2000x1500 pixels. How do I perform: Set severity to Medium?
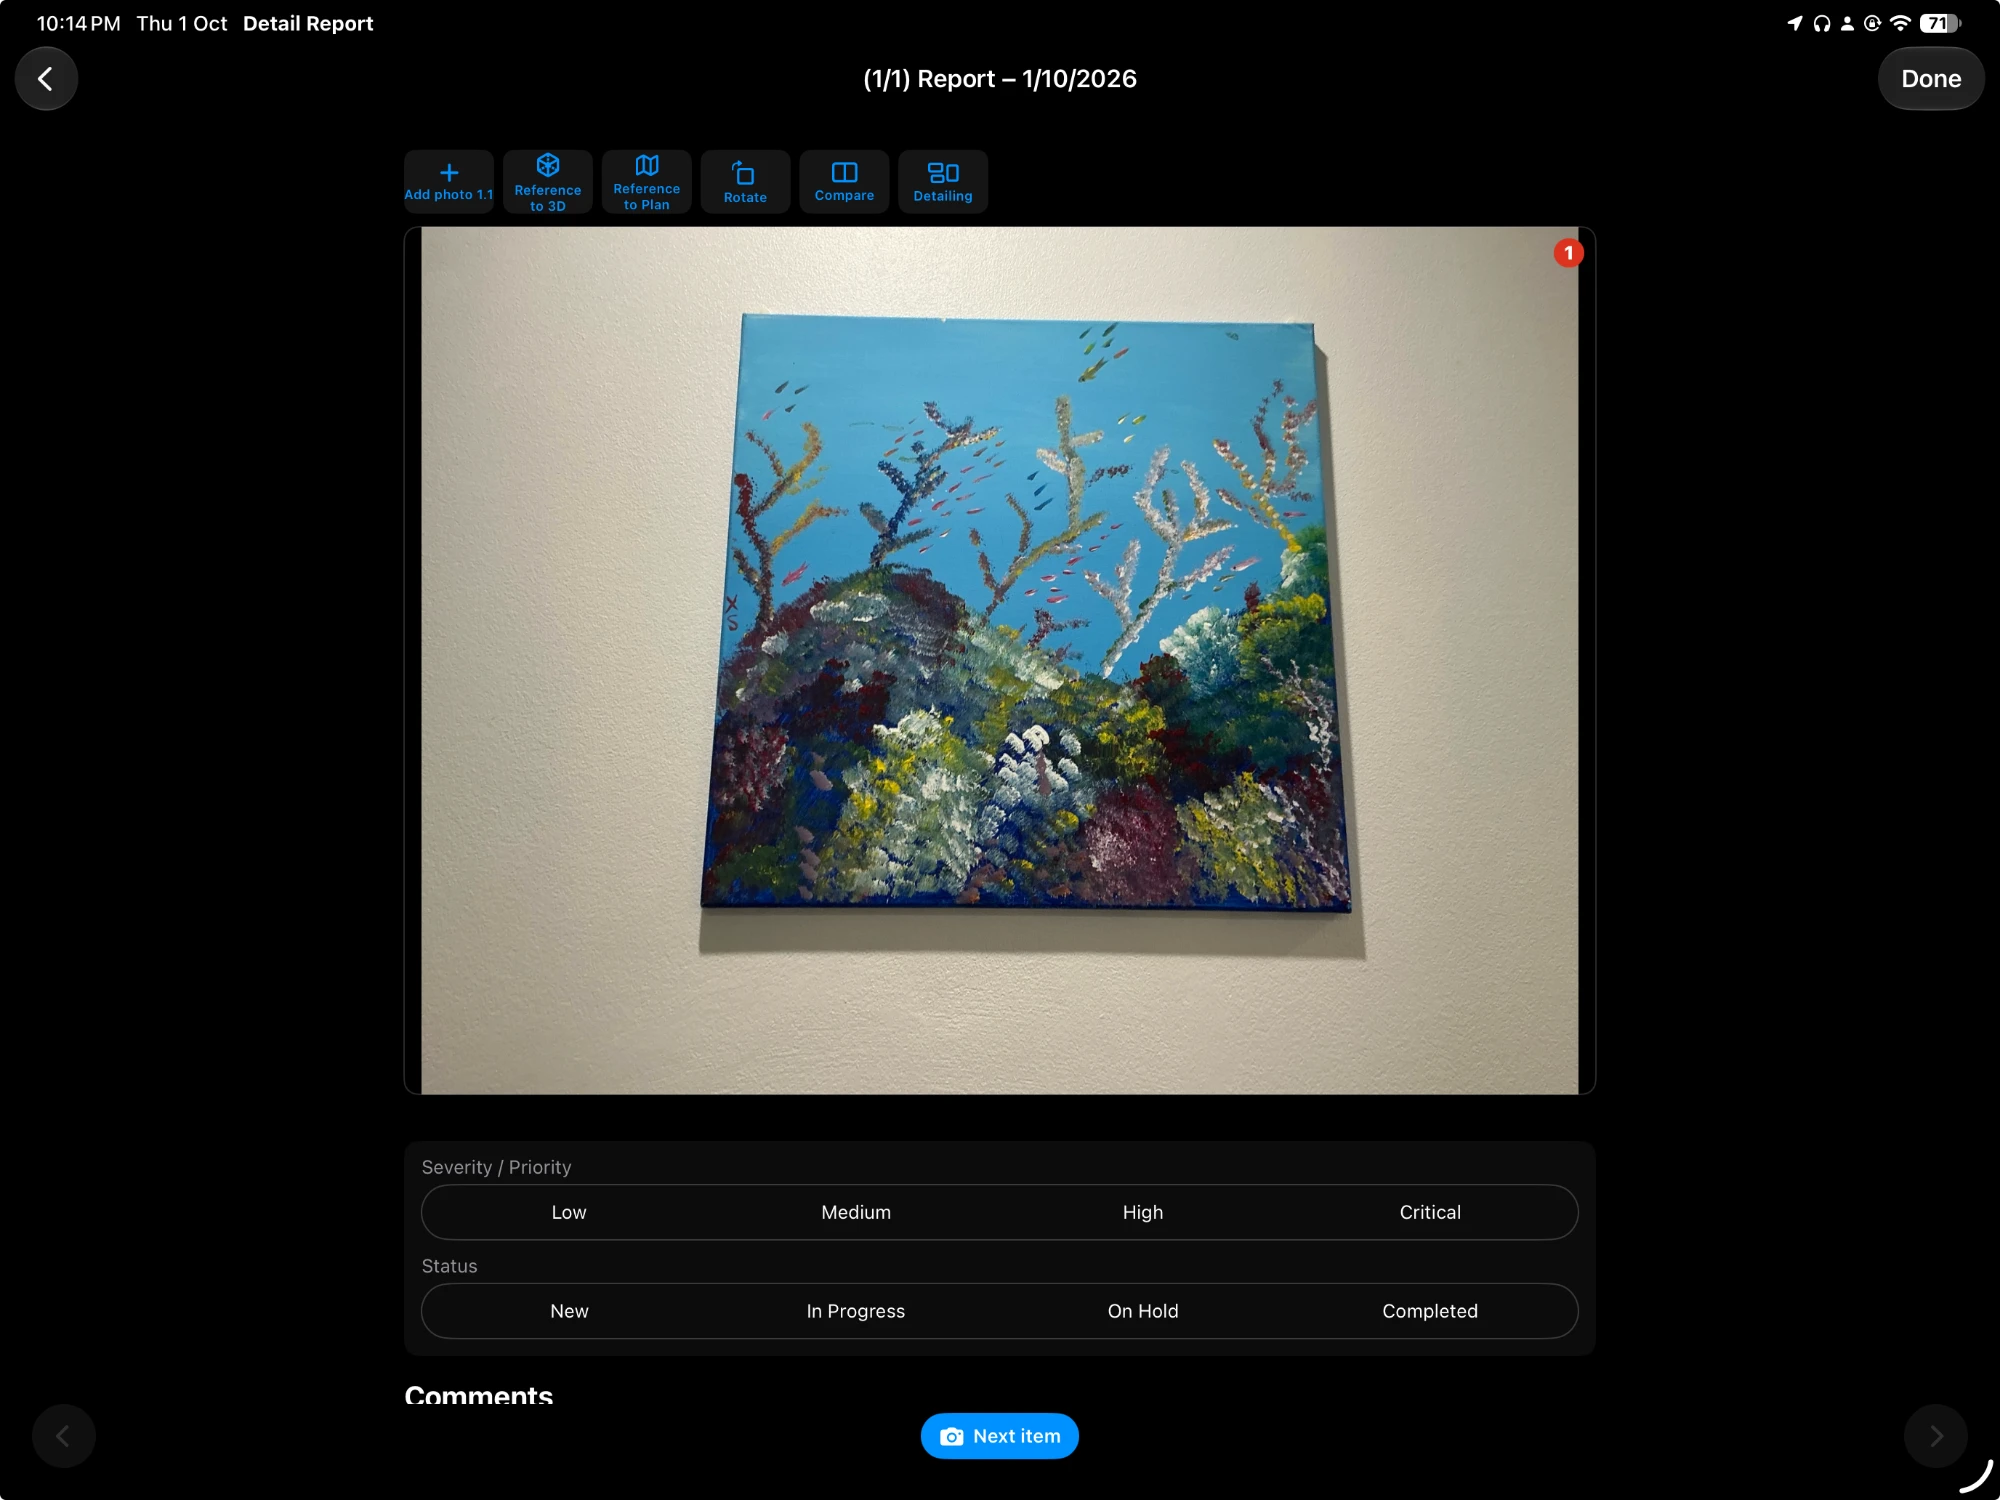coord(856,1212)
